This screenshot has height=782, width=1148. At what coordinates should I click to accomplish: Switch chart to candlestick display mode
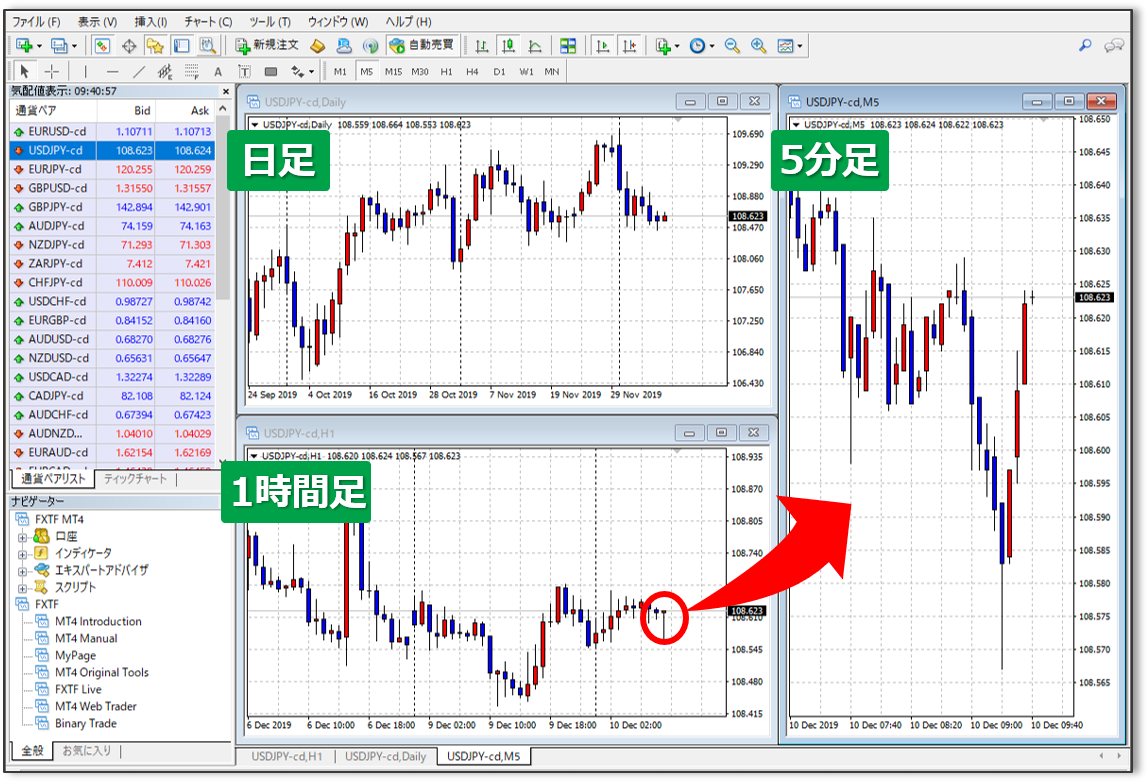pyautogui.click(x=508, y=46)
